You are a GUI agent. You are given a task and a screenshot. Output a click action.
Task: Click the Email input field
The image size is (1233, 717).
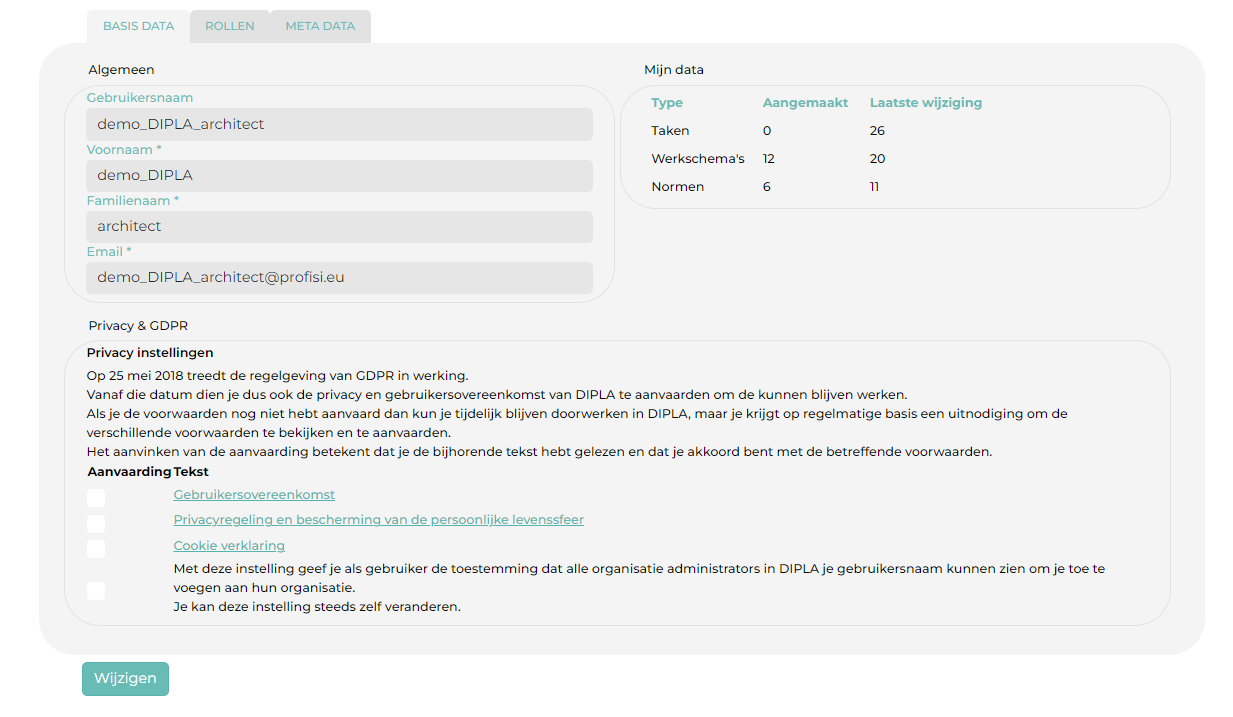coord(339,277)
